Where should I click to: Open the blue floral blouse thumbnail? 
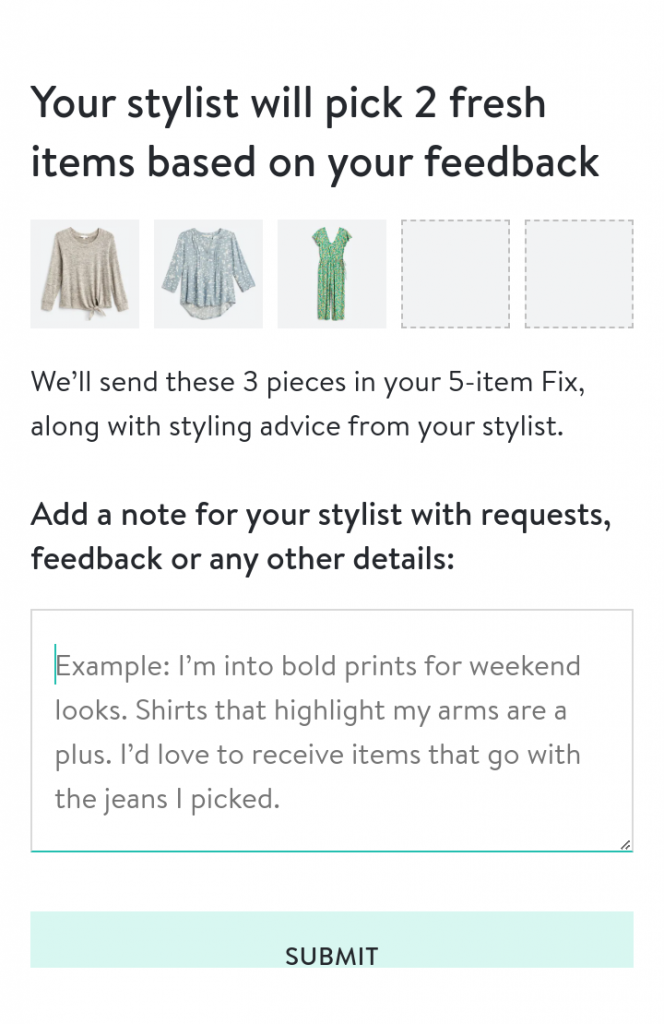point(208,274)
